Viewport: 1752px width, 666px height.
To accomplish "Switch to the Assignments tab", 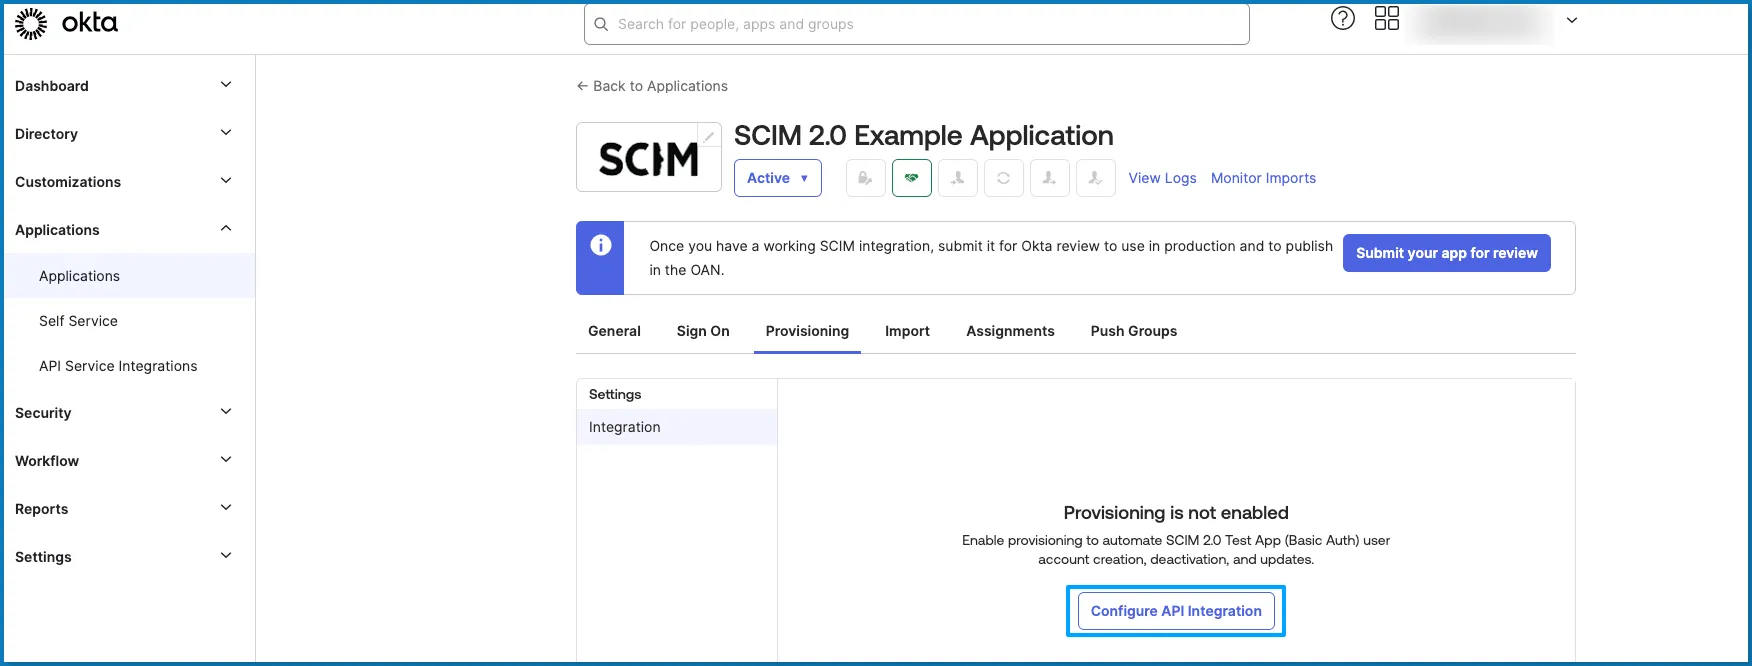I will coord(1009,331).
